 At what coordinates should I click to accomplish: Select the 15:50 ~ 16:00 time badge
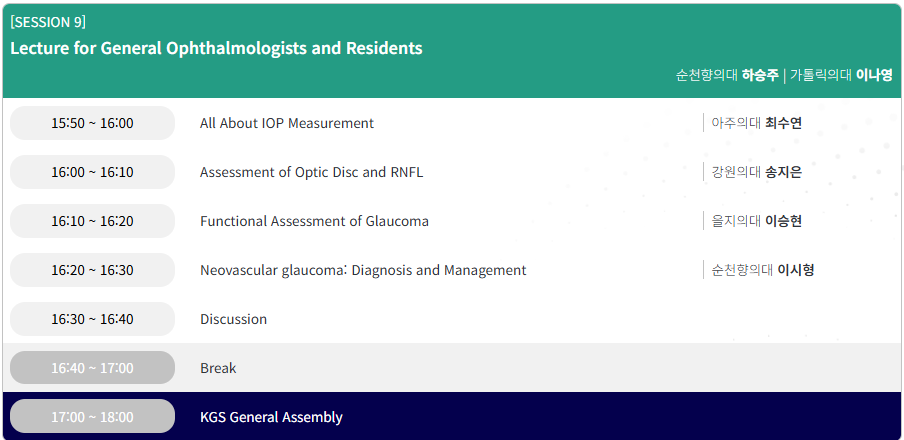click(x=92, y=123)
